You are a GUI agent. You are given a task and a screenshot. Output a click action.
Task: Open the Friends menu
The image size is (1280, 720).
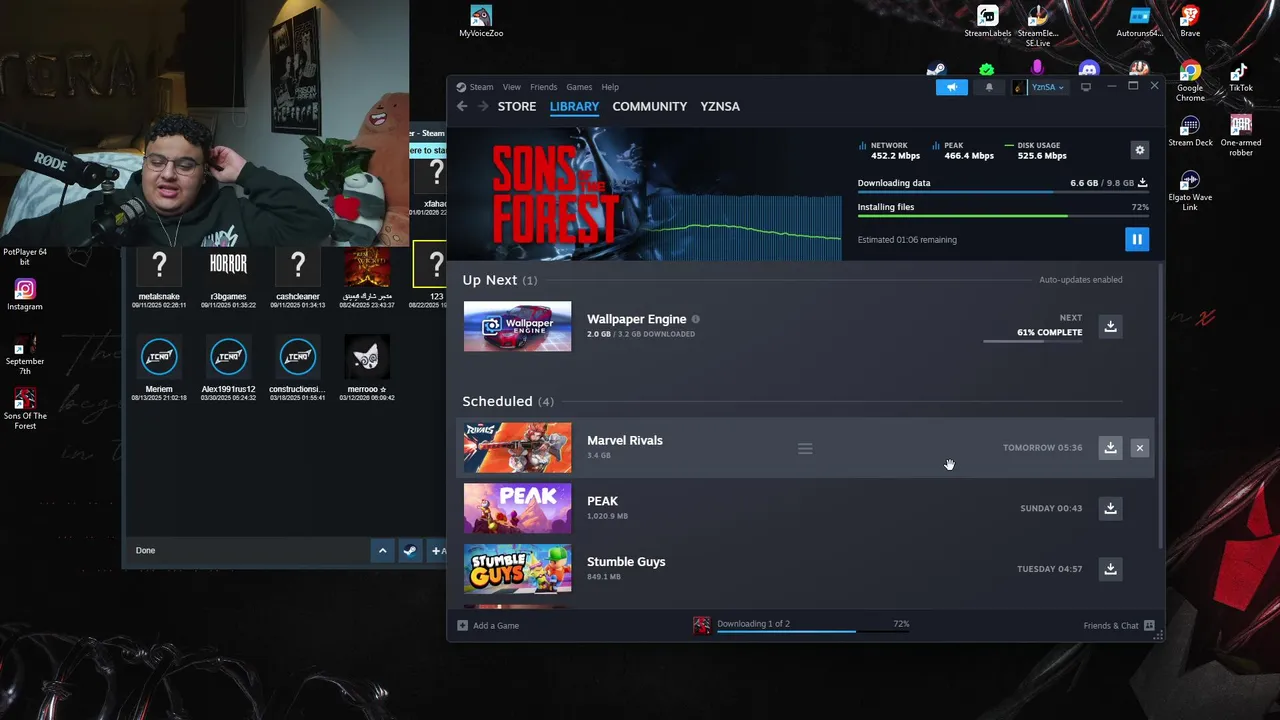(x=543, y=87)
